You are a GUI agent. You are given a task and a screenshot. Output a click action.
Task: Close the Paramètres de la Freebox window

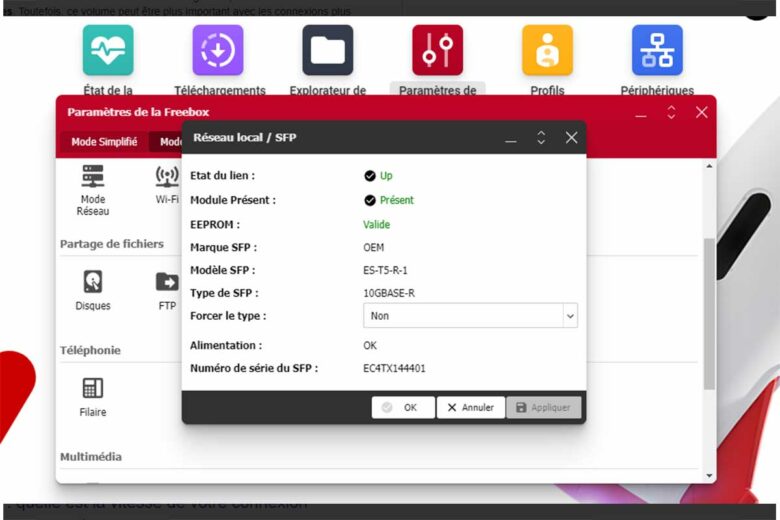point(701,112)
